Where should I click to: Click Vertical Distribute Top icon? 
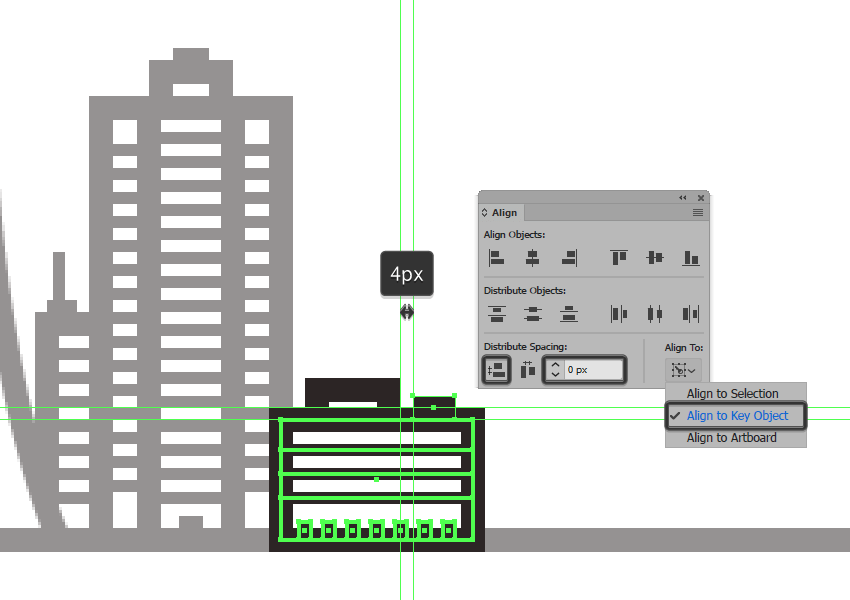[497, 314]
